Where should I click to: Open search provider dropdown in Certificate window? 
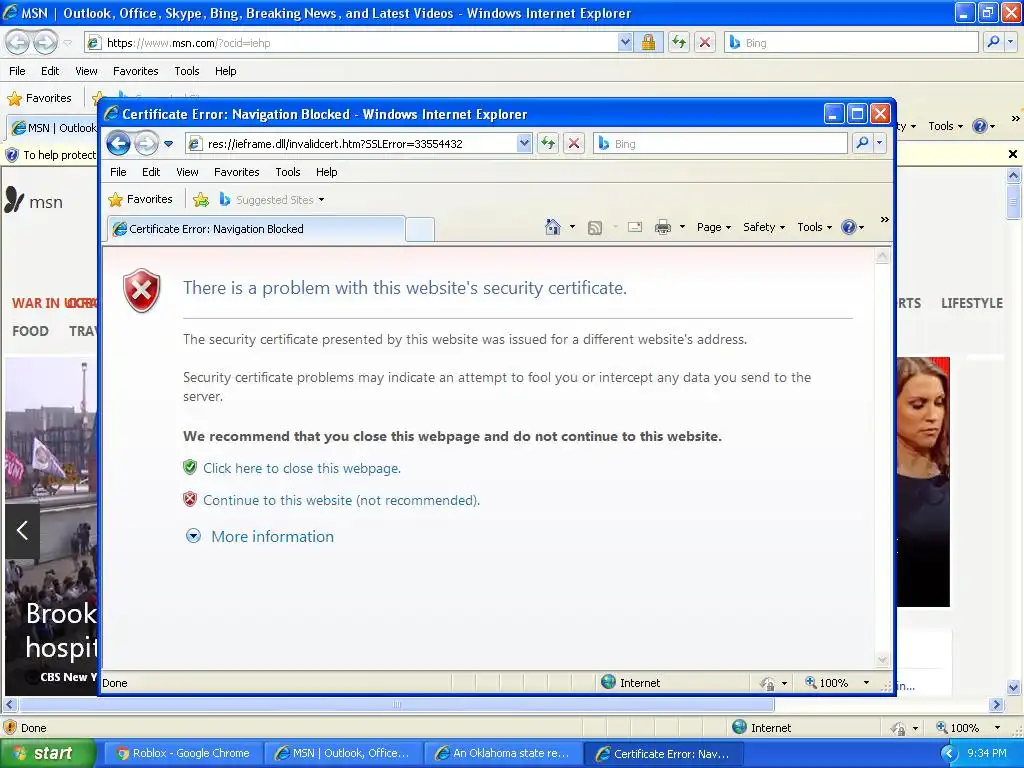click(x=880, y=143)
